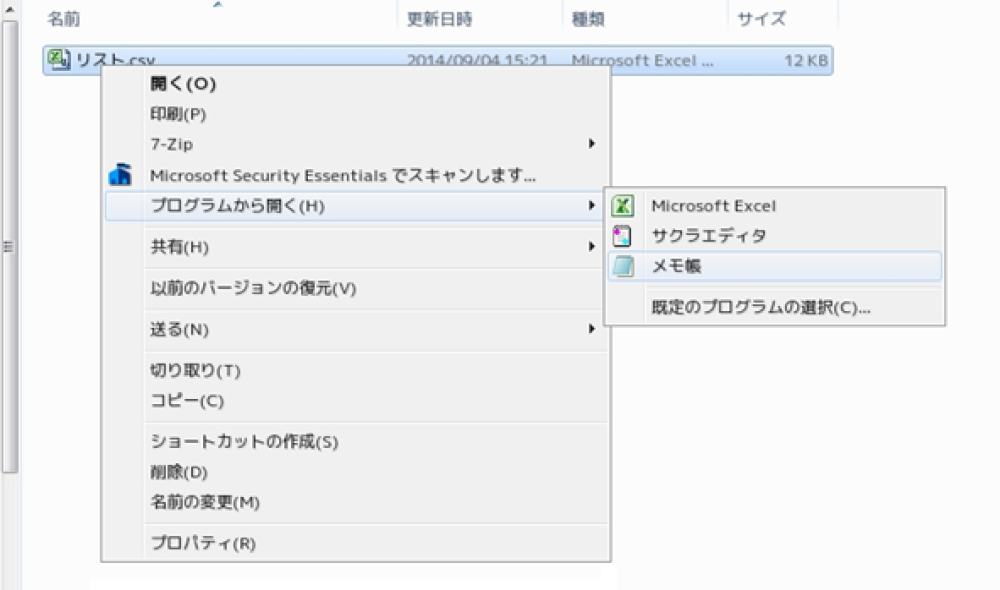Image resolution: width=1000 pixels, height=590 pixels.
Task: Click the left pane vertical scrollbar
Action: [9, 246]
